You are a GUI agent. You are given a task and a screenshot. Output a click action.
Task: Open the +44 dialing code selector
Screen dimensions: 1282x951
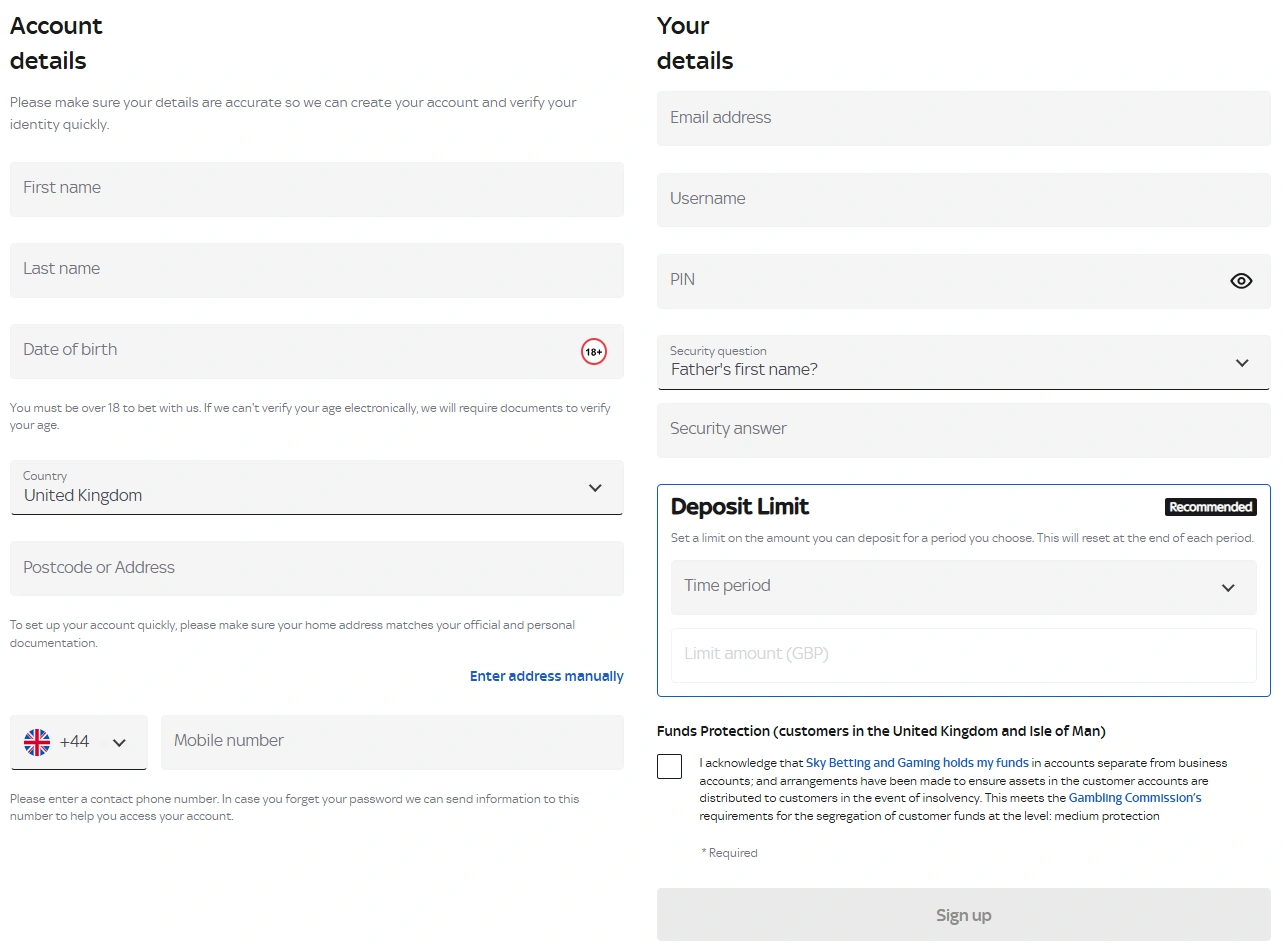click(79, 742)
